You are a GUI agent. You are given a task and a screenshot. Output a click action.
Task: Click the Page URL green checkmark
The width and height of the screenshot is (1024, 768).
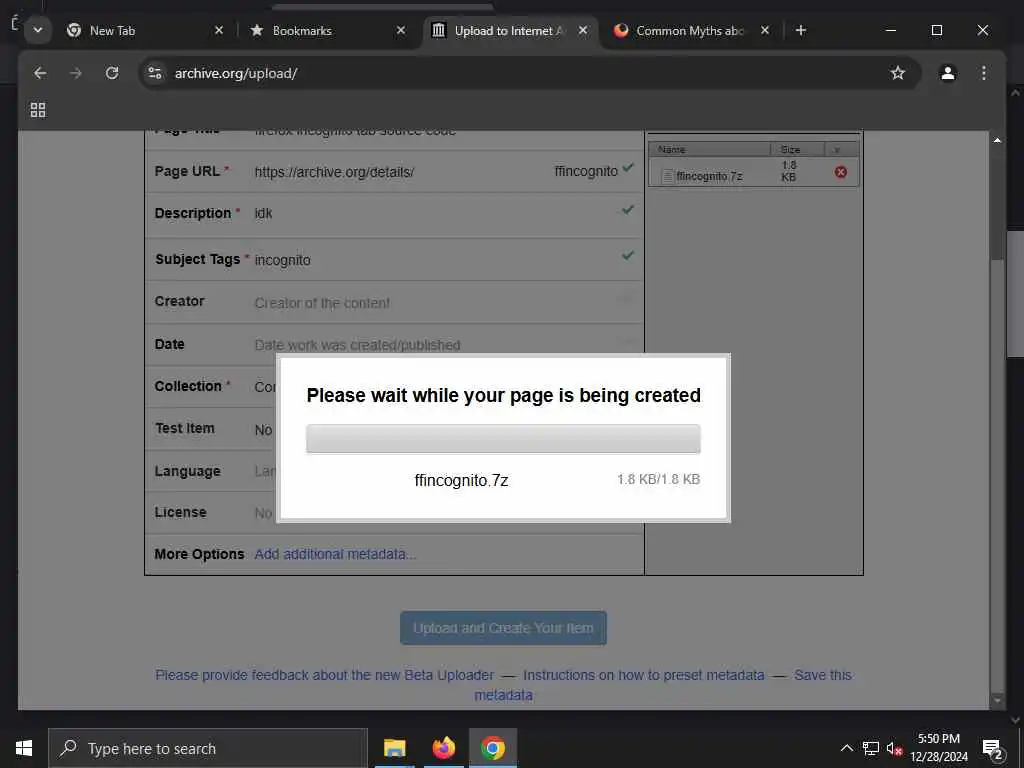point(628,168)
